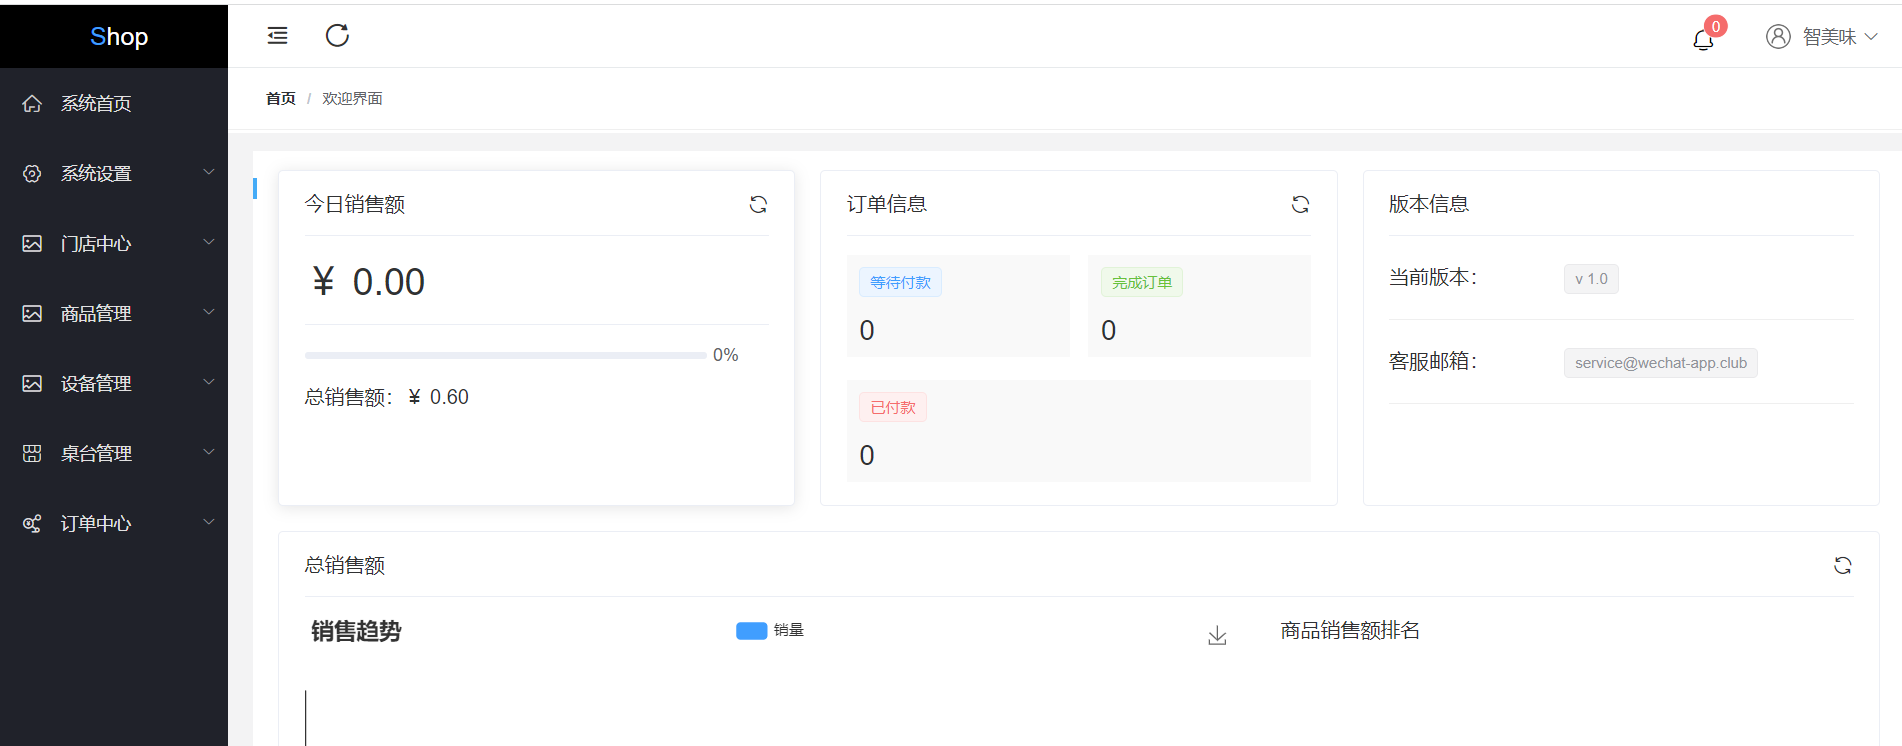Click the gear icon beside 系统设置

tap(32, 173)
